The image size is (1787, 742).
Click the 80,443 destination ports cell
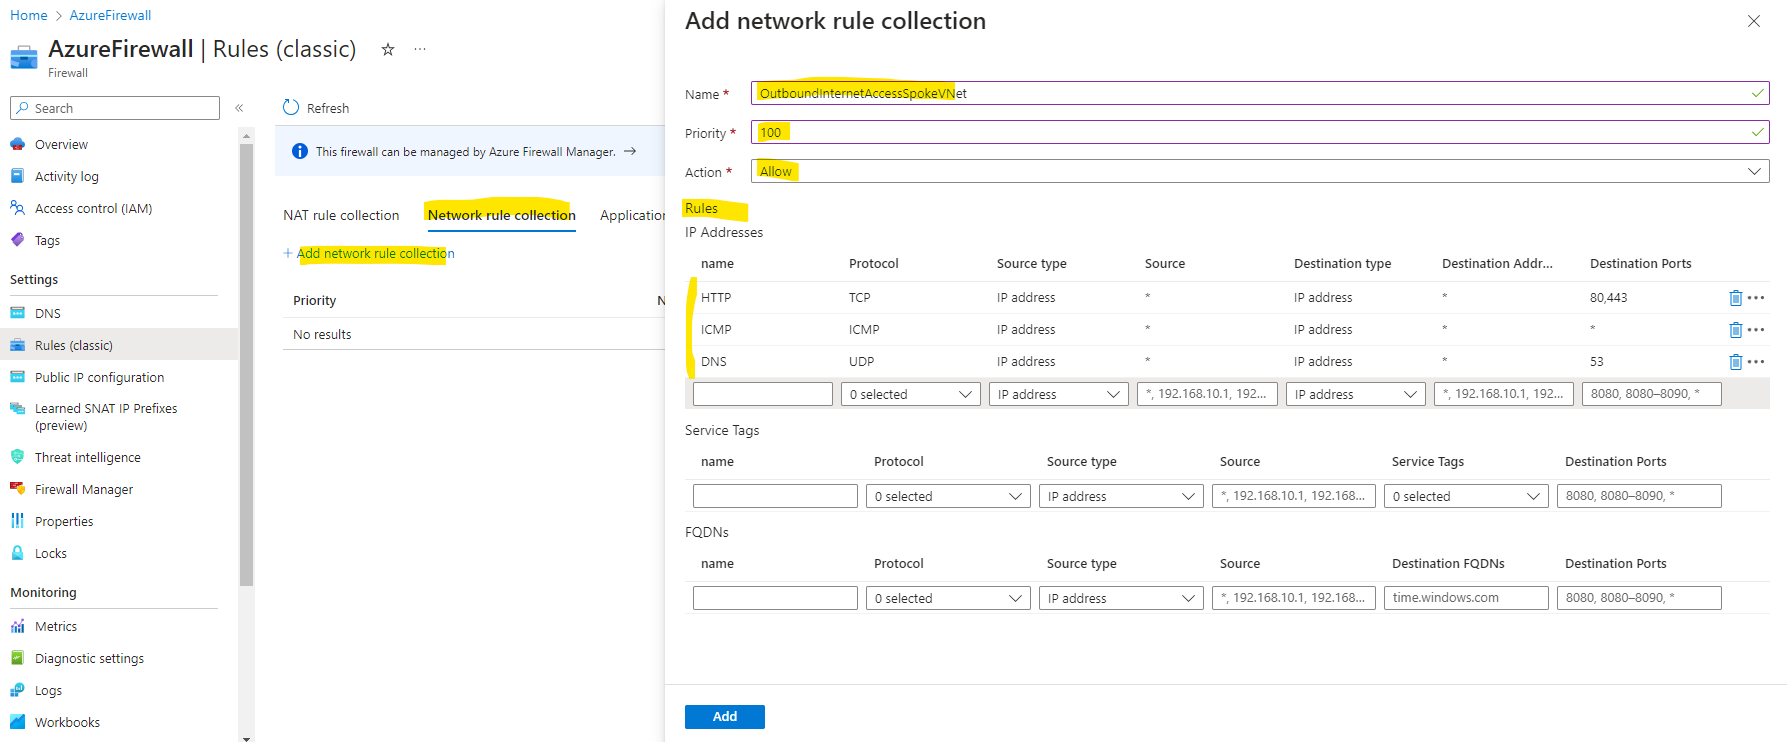(1608, 298)
